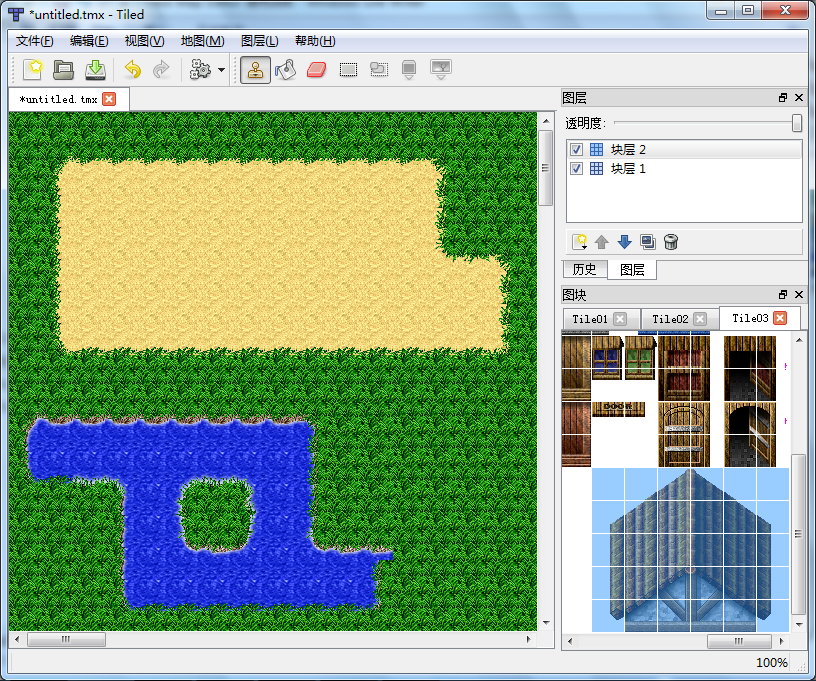
Task: Open the 编辑(E) menu
Action: [x=89, y=41]
